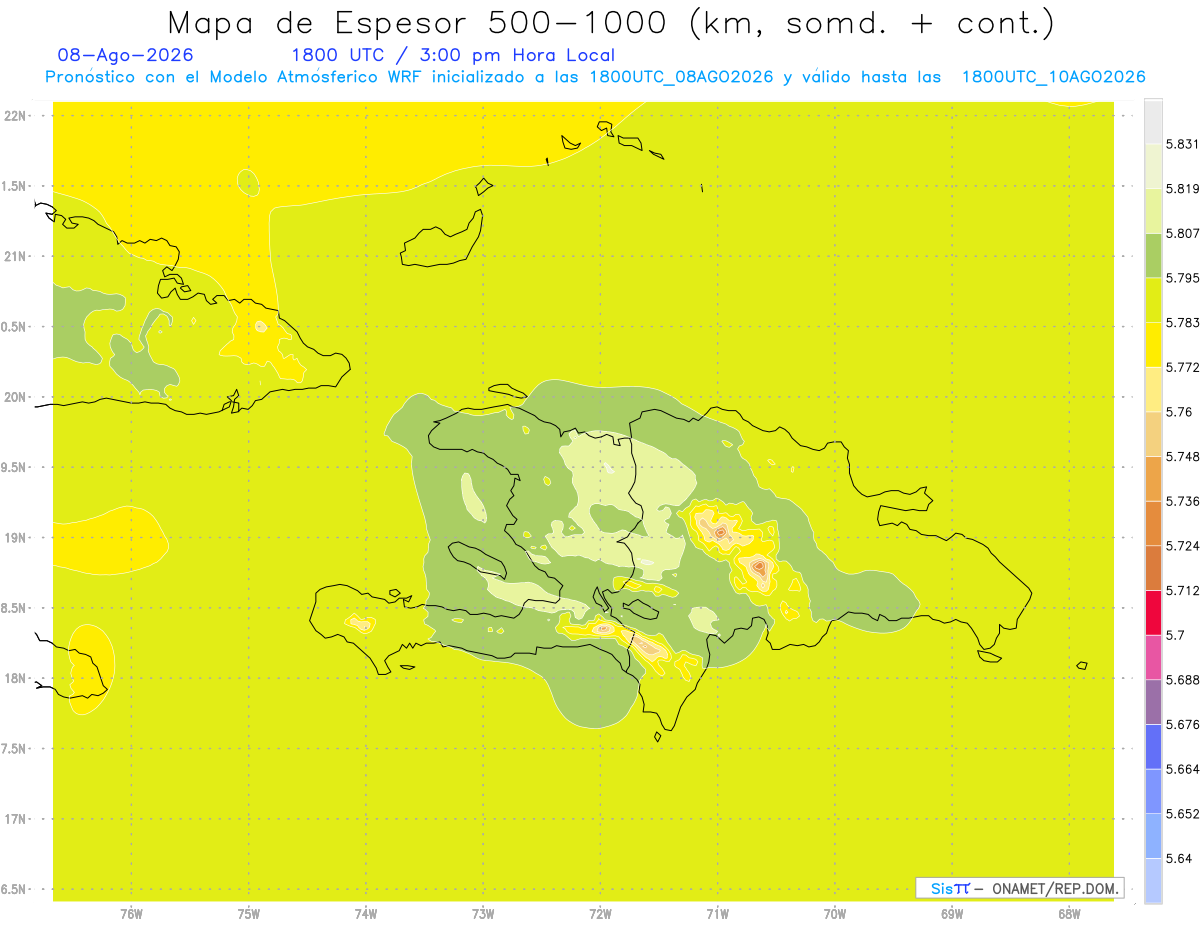Click the '19N' latitude label

coord(17,538)
